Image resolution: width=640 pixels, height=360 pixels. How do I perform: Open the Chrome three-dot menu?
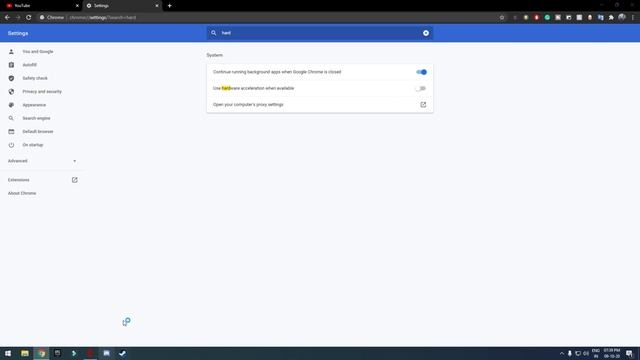(633, 18)
